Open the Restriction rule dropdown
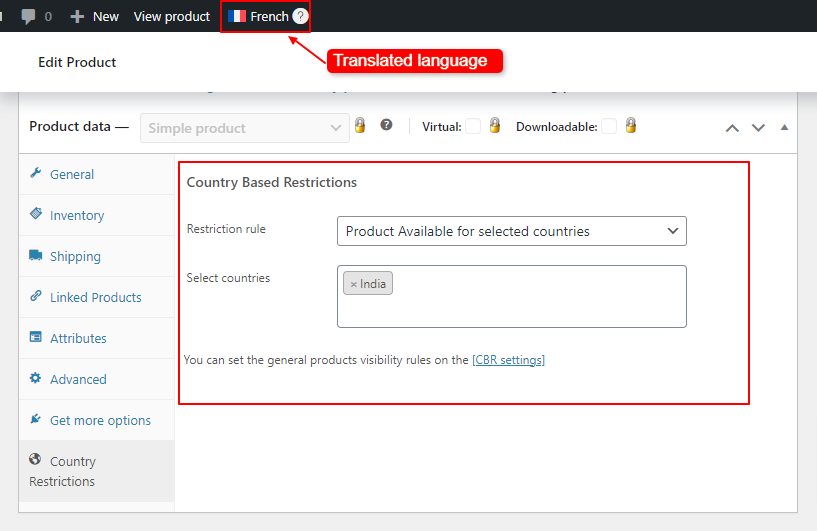The width and height of the screenshot is (817, 531). pos(511,231)
